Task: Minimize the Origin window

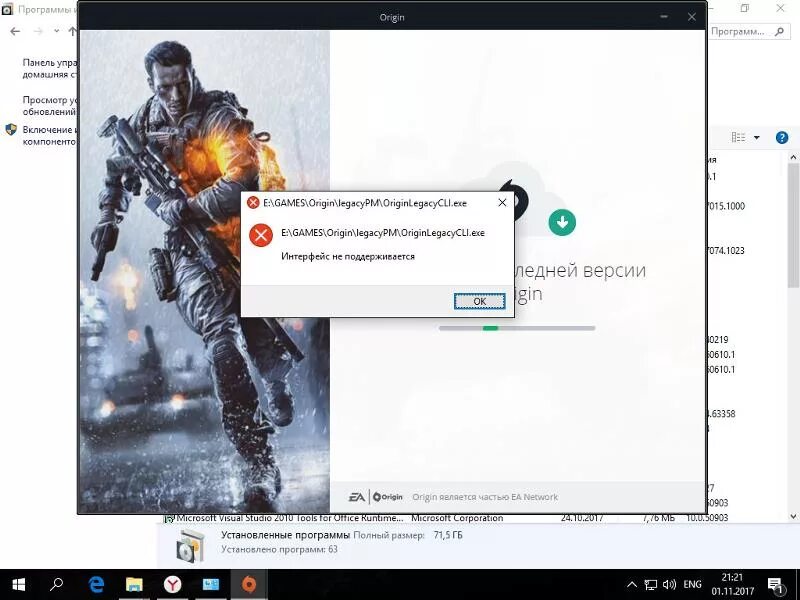Action: click(x=664, y=17)
